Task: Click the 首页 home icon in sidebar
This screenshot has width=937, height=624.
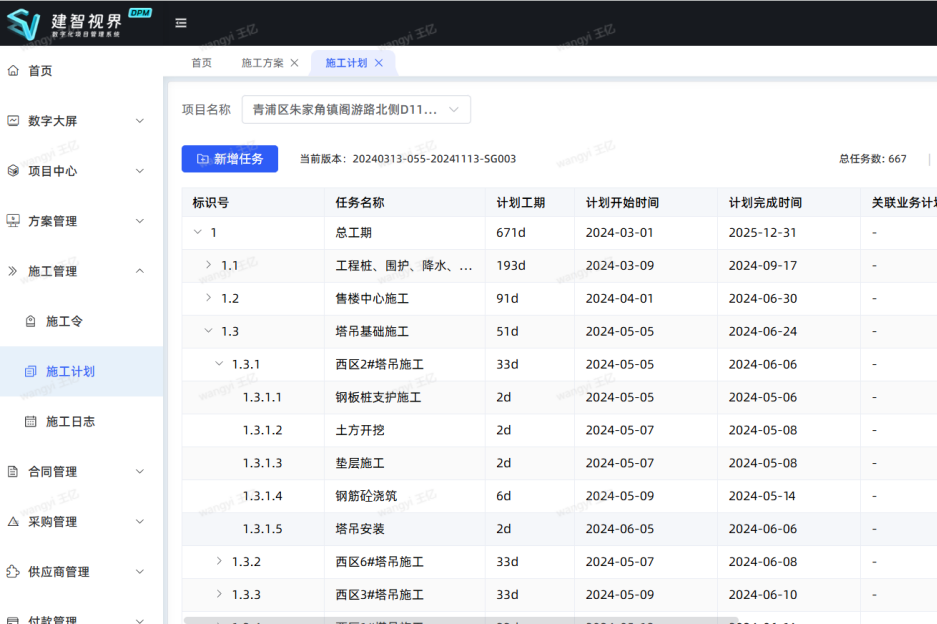Action: click(x=13, y=71)
